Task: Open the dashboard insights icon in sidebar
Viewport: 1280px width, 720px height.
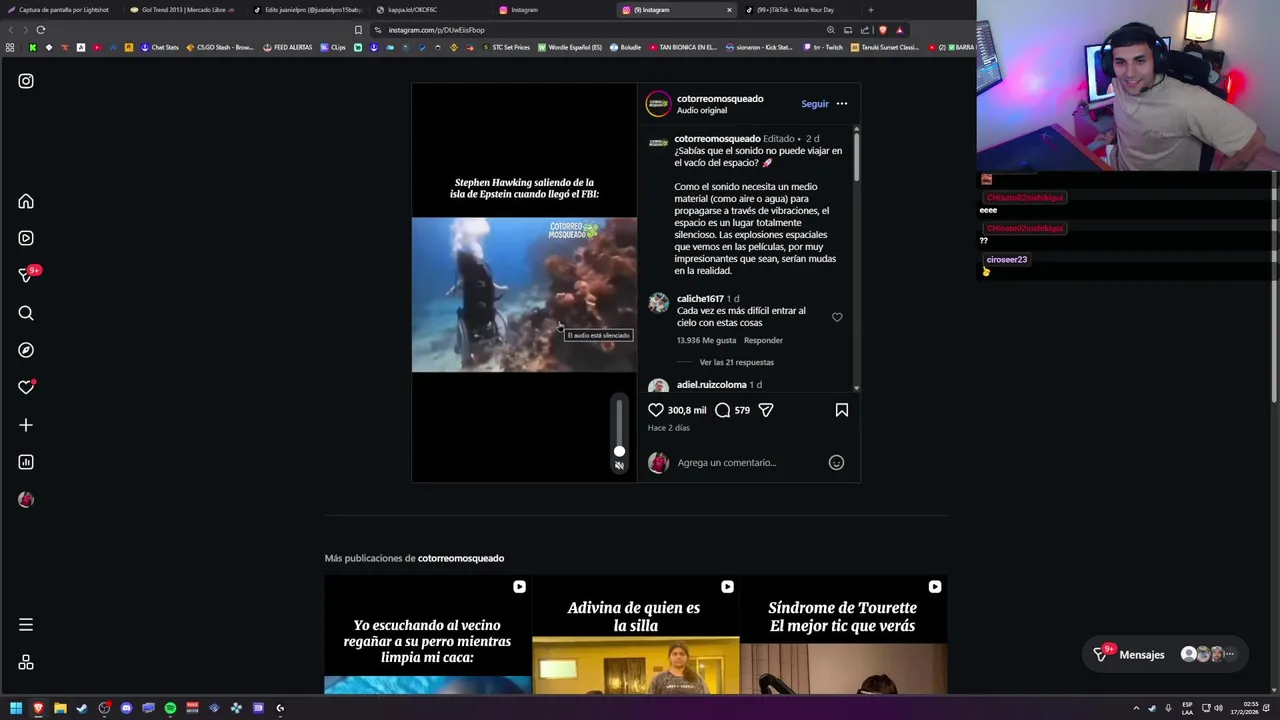Action: (26, 462)
